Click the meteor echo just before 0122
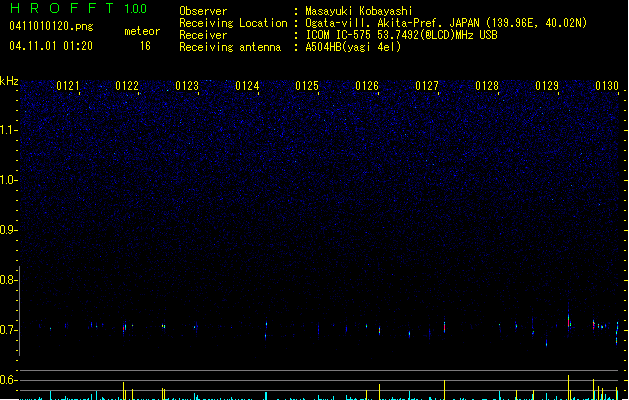 coord(124,327)
